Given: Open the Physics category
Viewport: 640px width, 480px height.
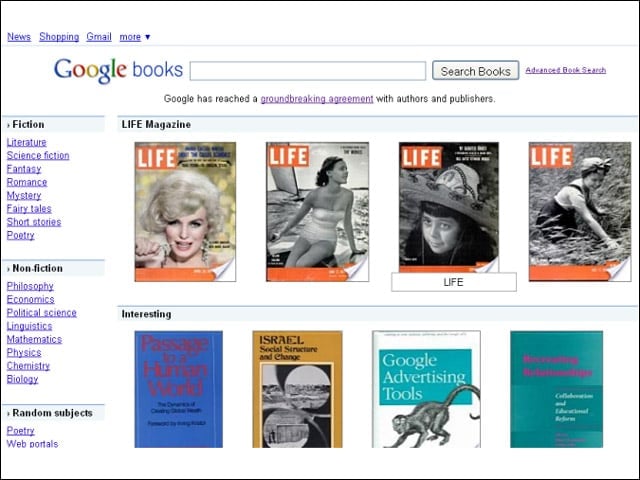Looking at the screenshot, I should (x=24, y=353).
